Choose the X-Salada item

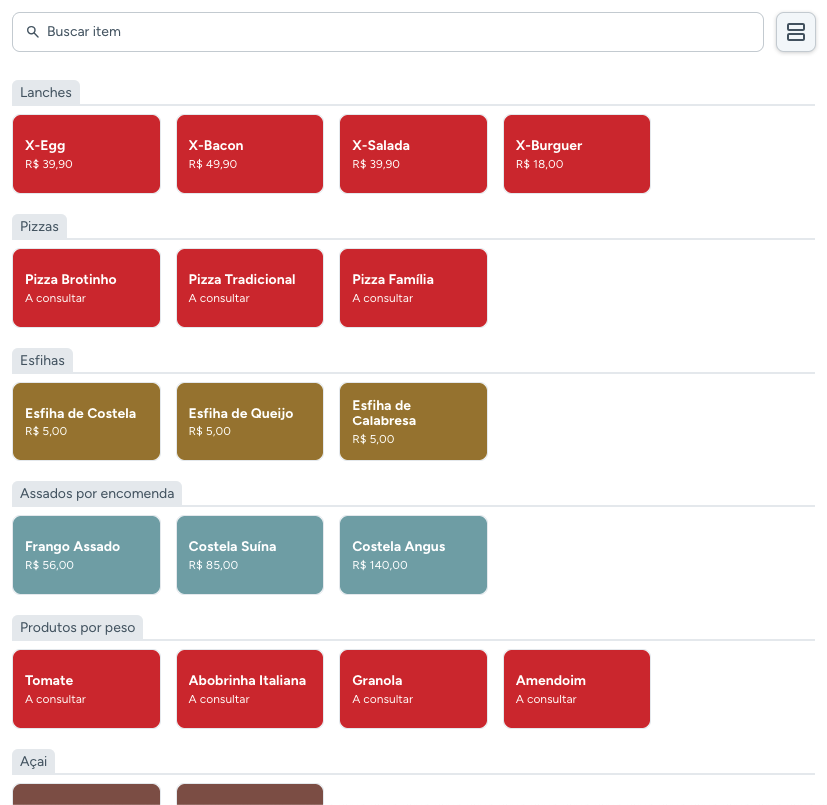(x=413, y=154)
